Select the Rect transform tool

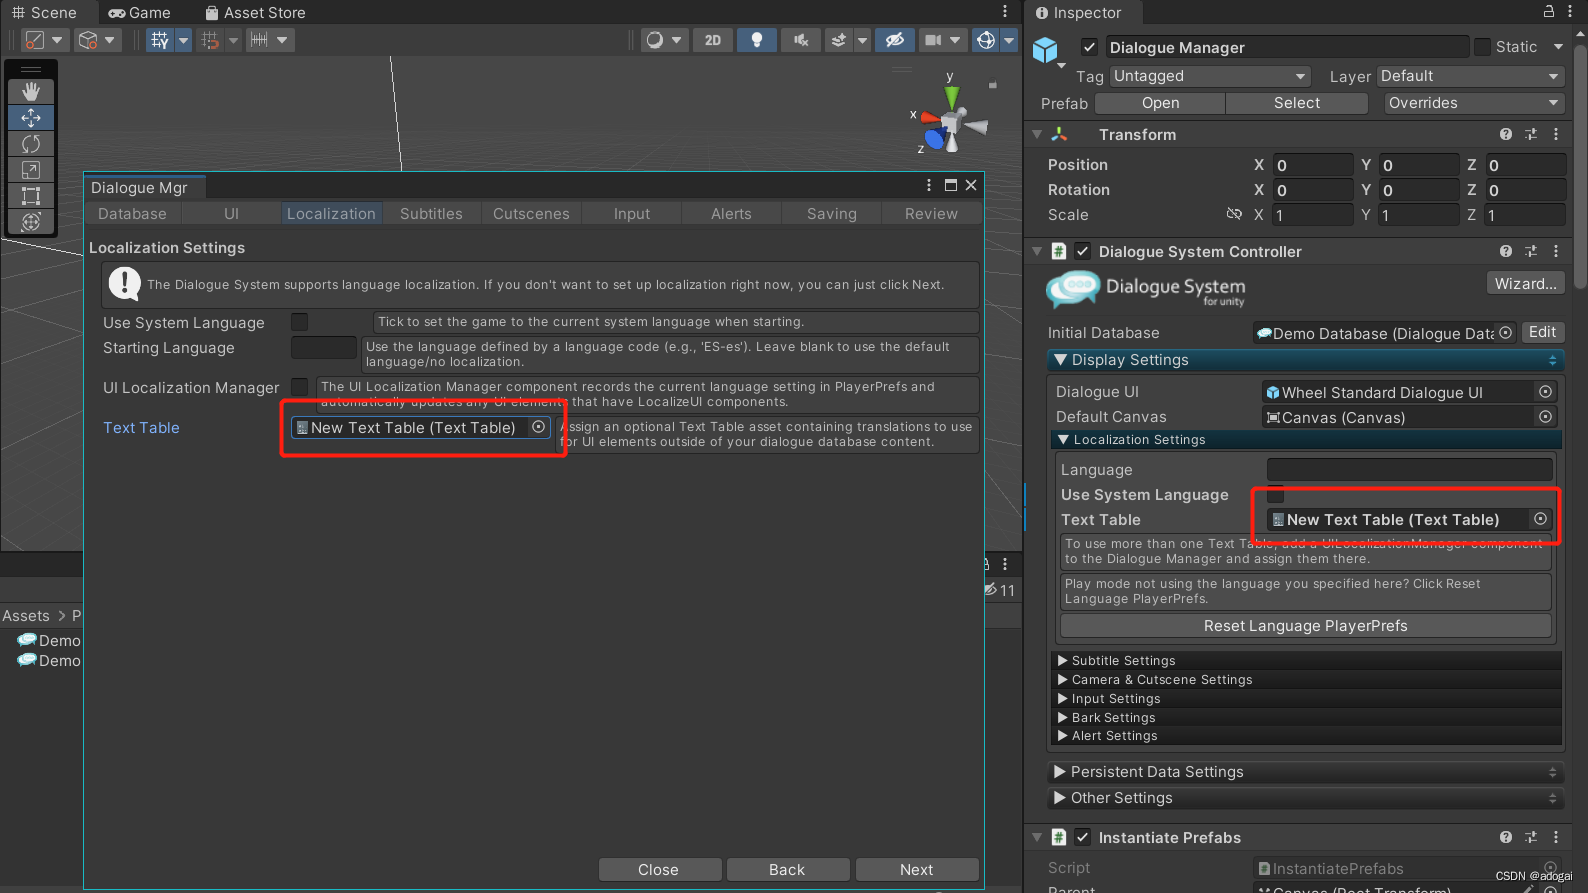(31, 195)
